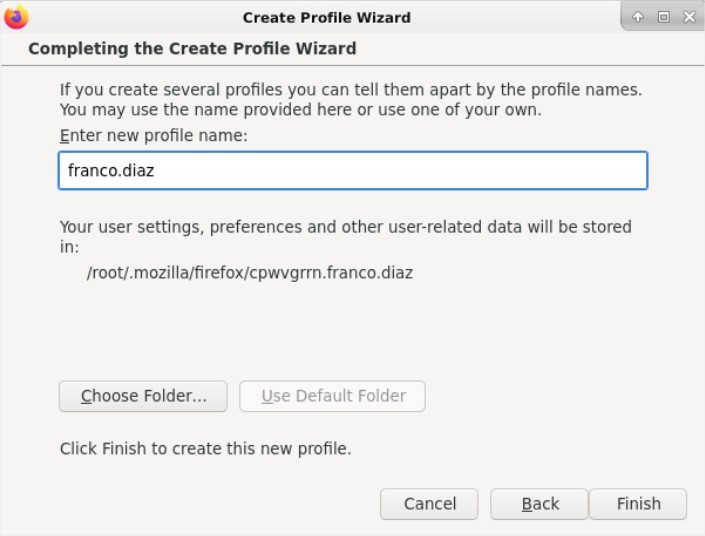This screenshot has width=705, height=536.
Task: Click the Firefox logo in title bar
Action: [x=16, y=17]
